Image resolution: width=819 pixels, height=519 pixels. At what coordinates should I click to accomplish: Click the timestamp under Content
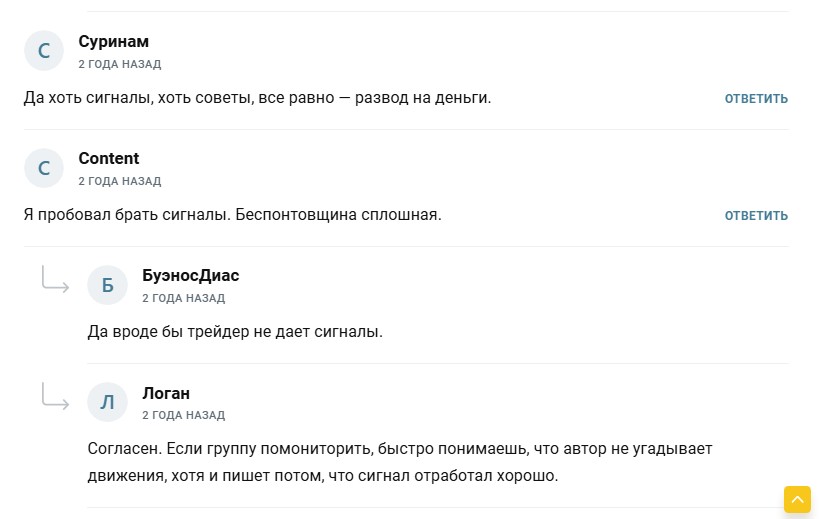pyautogui.click(x=119, y=181)
